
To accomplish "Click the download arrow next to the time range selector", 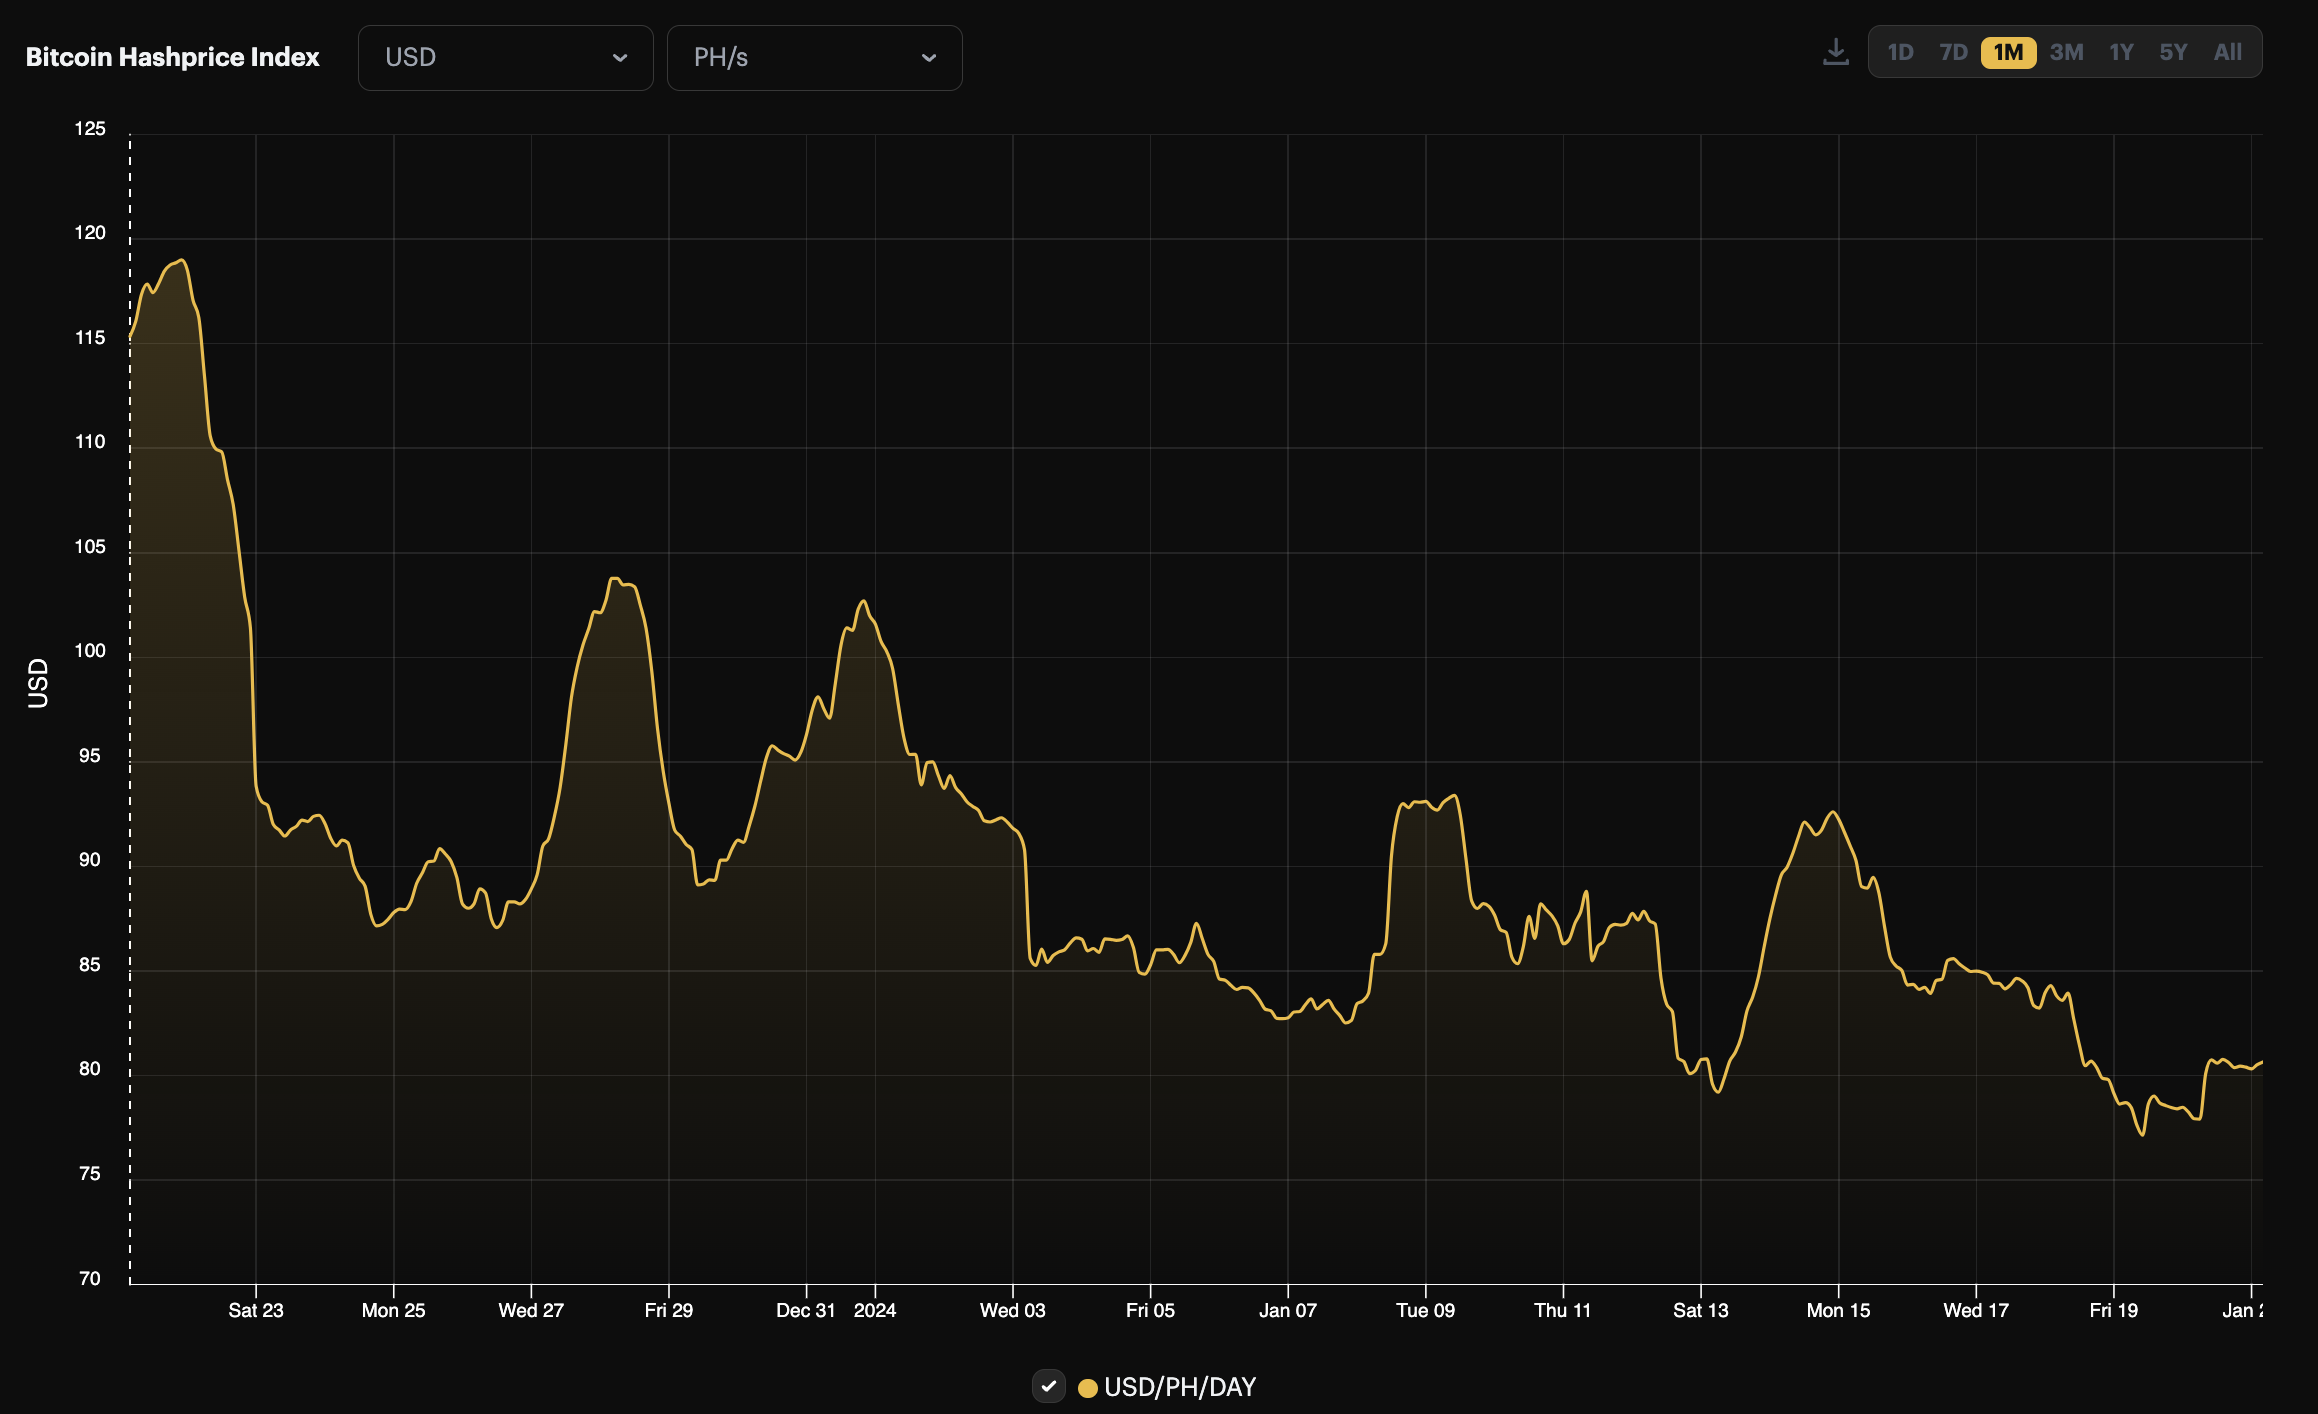I will click(1836, 52).
